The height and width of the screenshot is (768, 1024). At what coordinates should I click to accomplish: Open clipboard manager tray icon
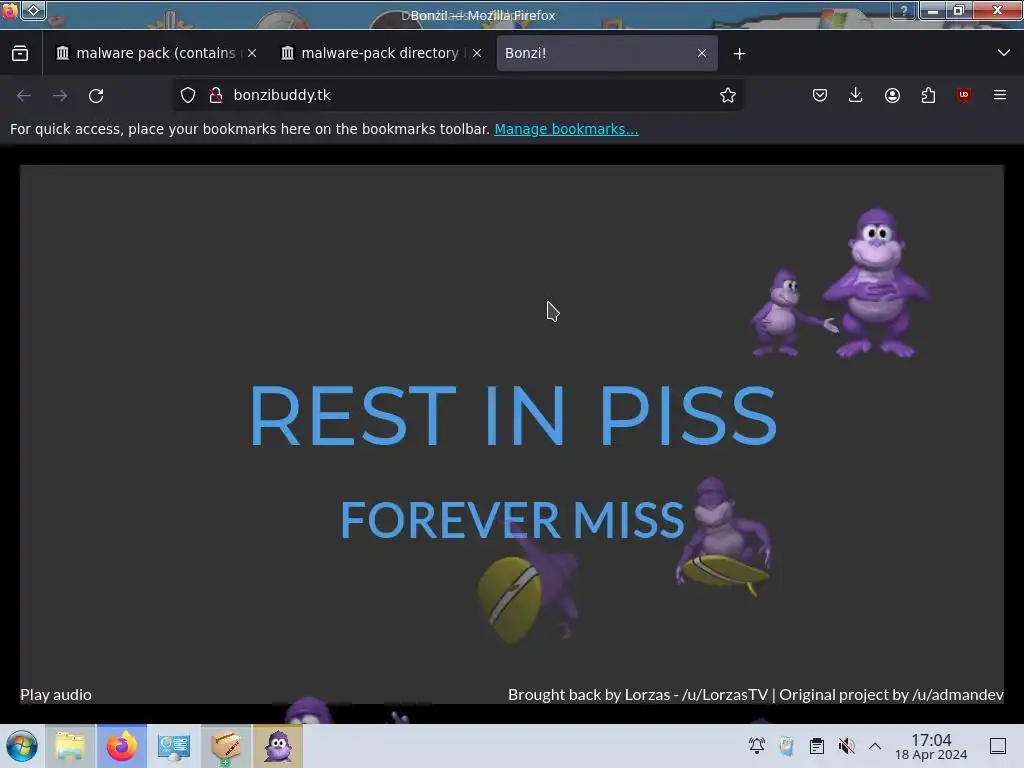tap(816, 746)
